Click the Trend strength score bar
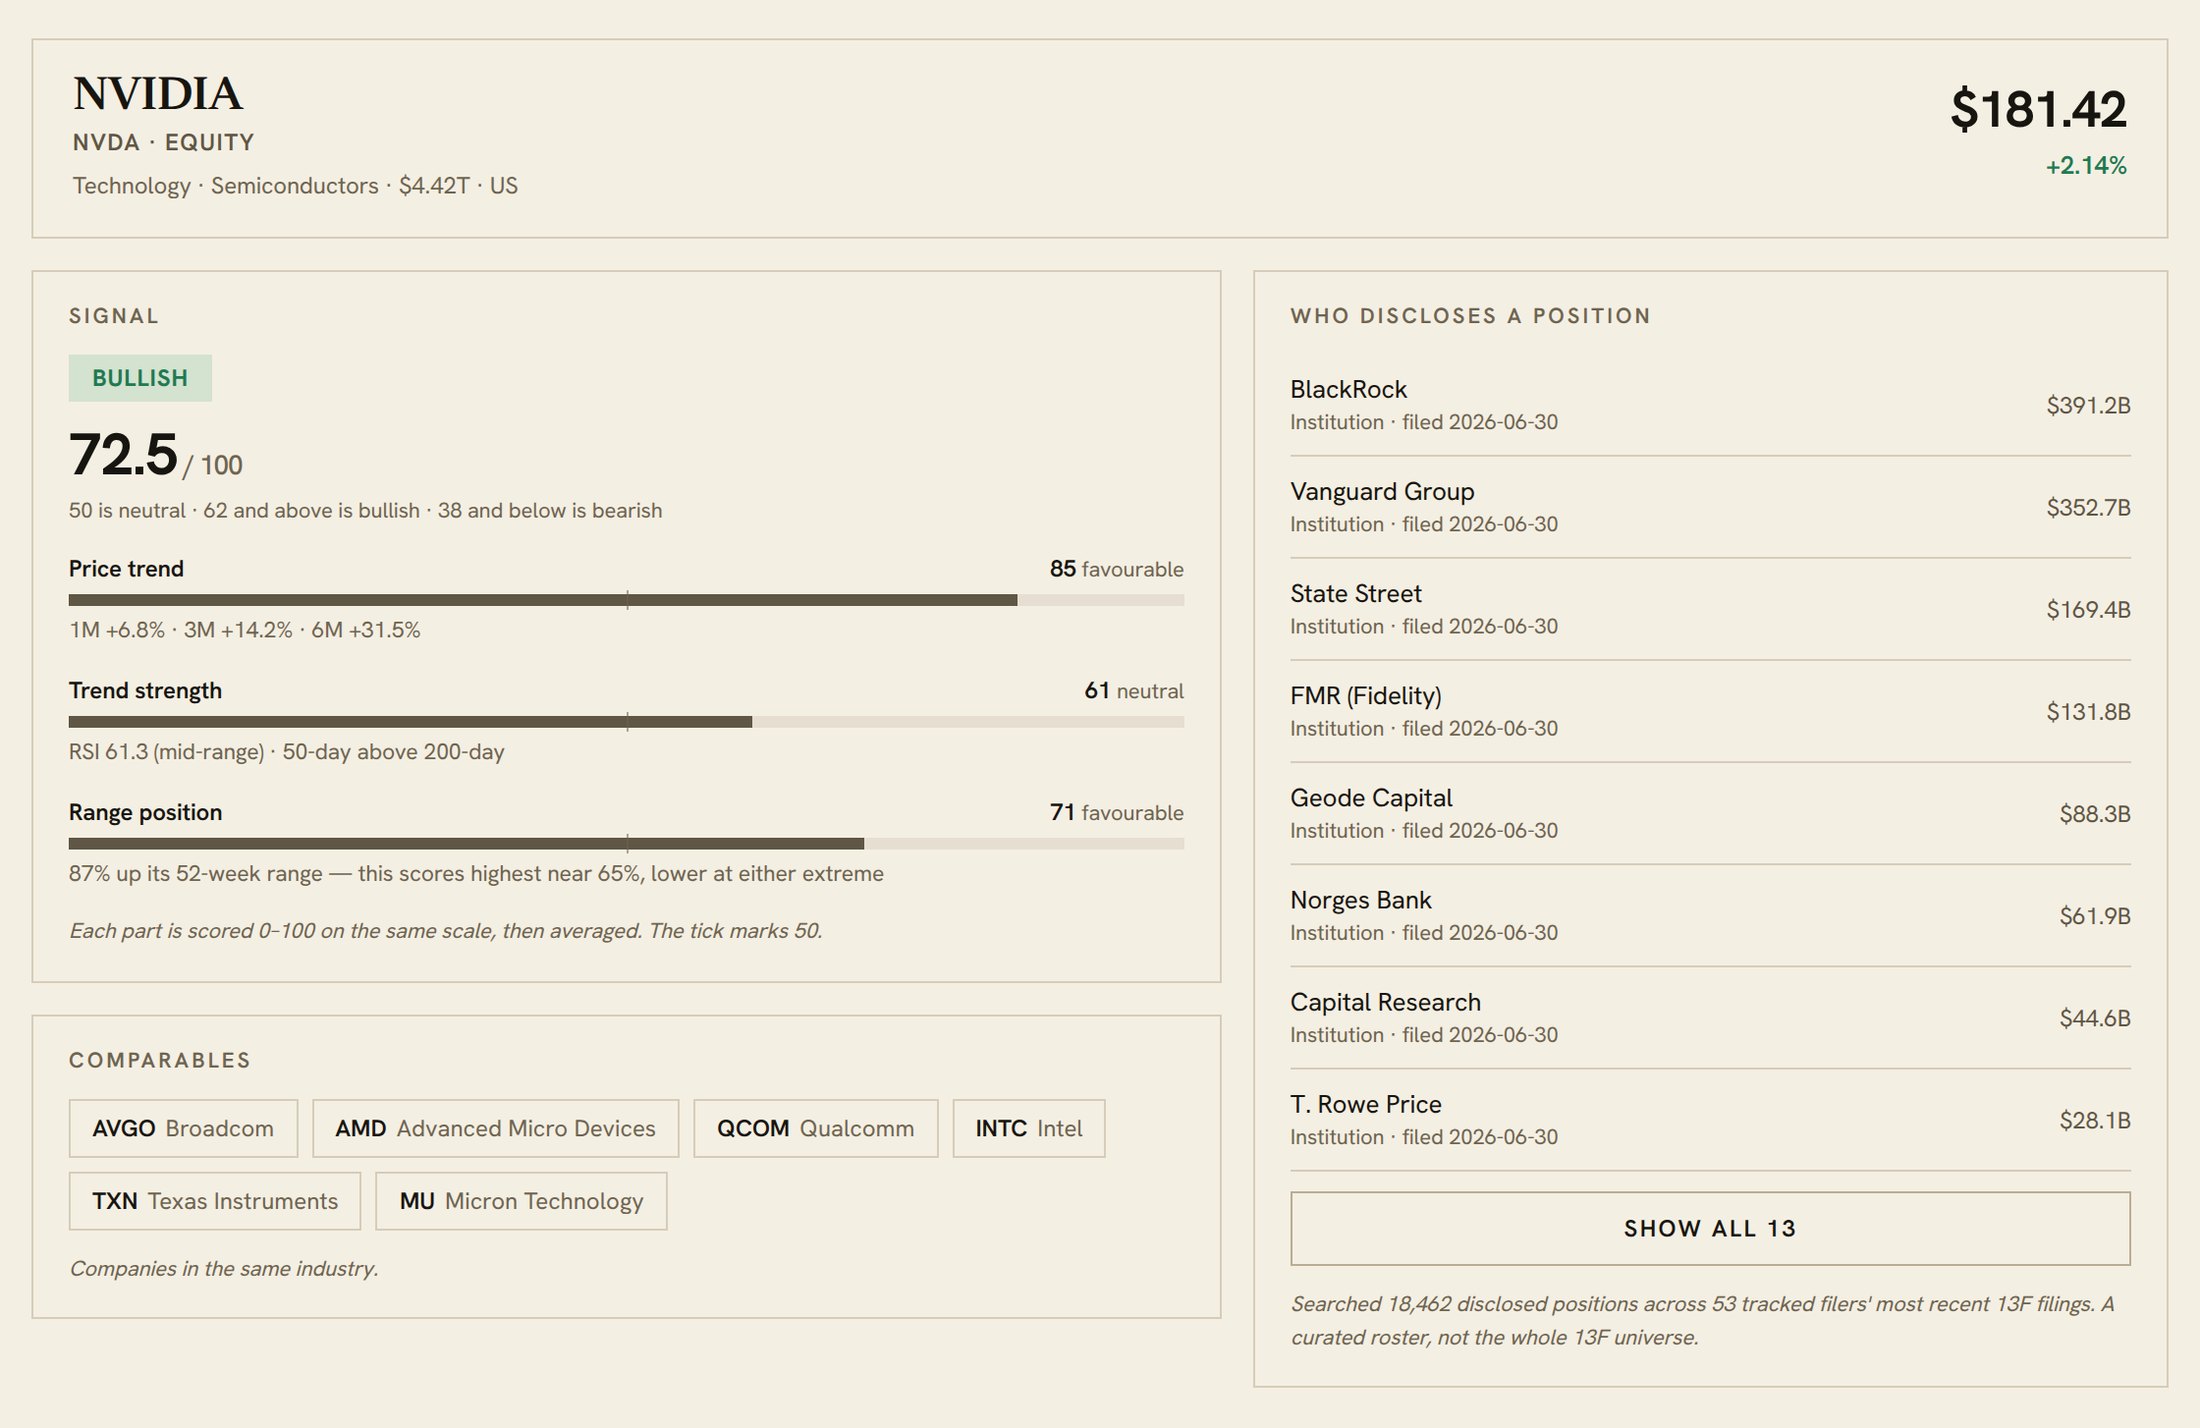This screenshot has width=2200, height=1428. 626,722
